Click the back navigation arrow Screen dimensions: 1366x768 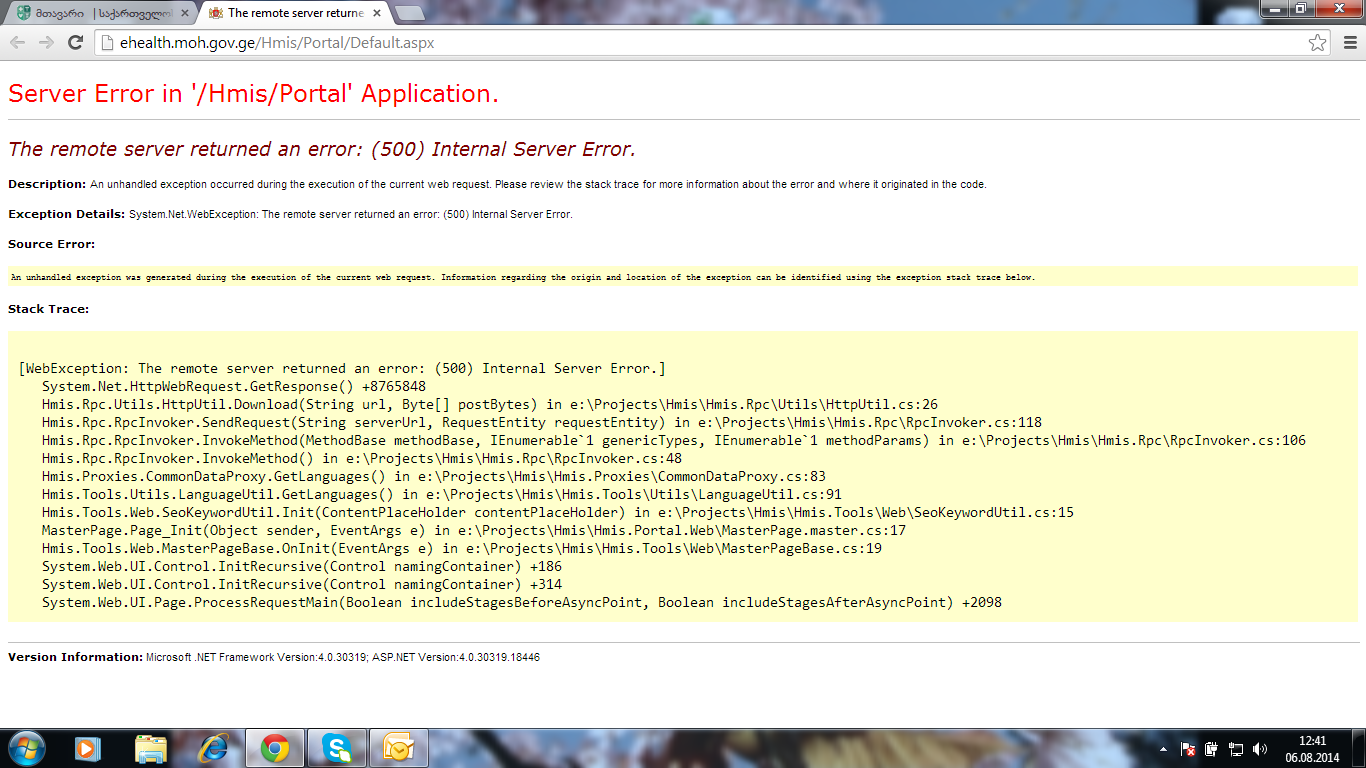pos(18,43)
